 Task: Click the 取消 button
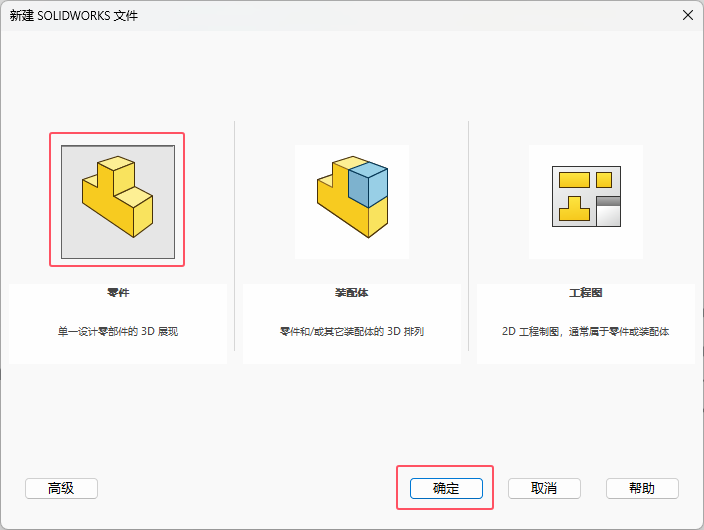[544, 488]
